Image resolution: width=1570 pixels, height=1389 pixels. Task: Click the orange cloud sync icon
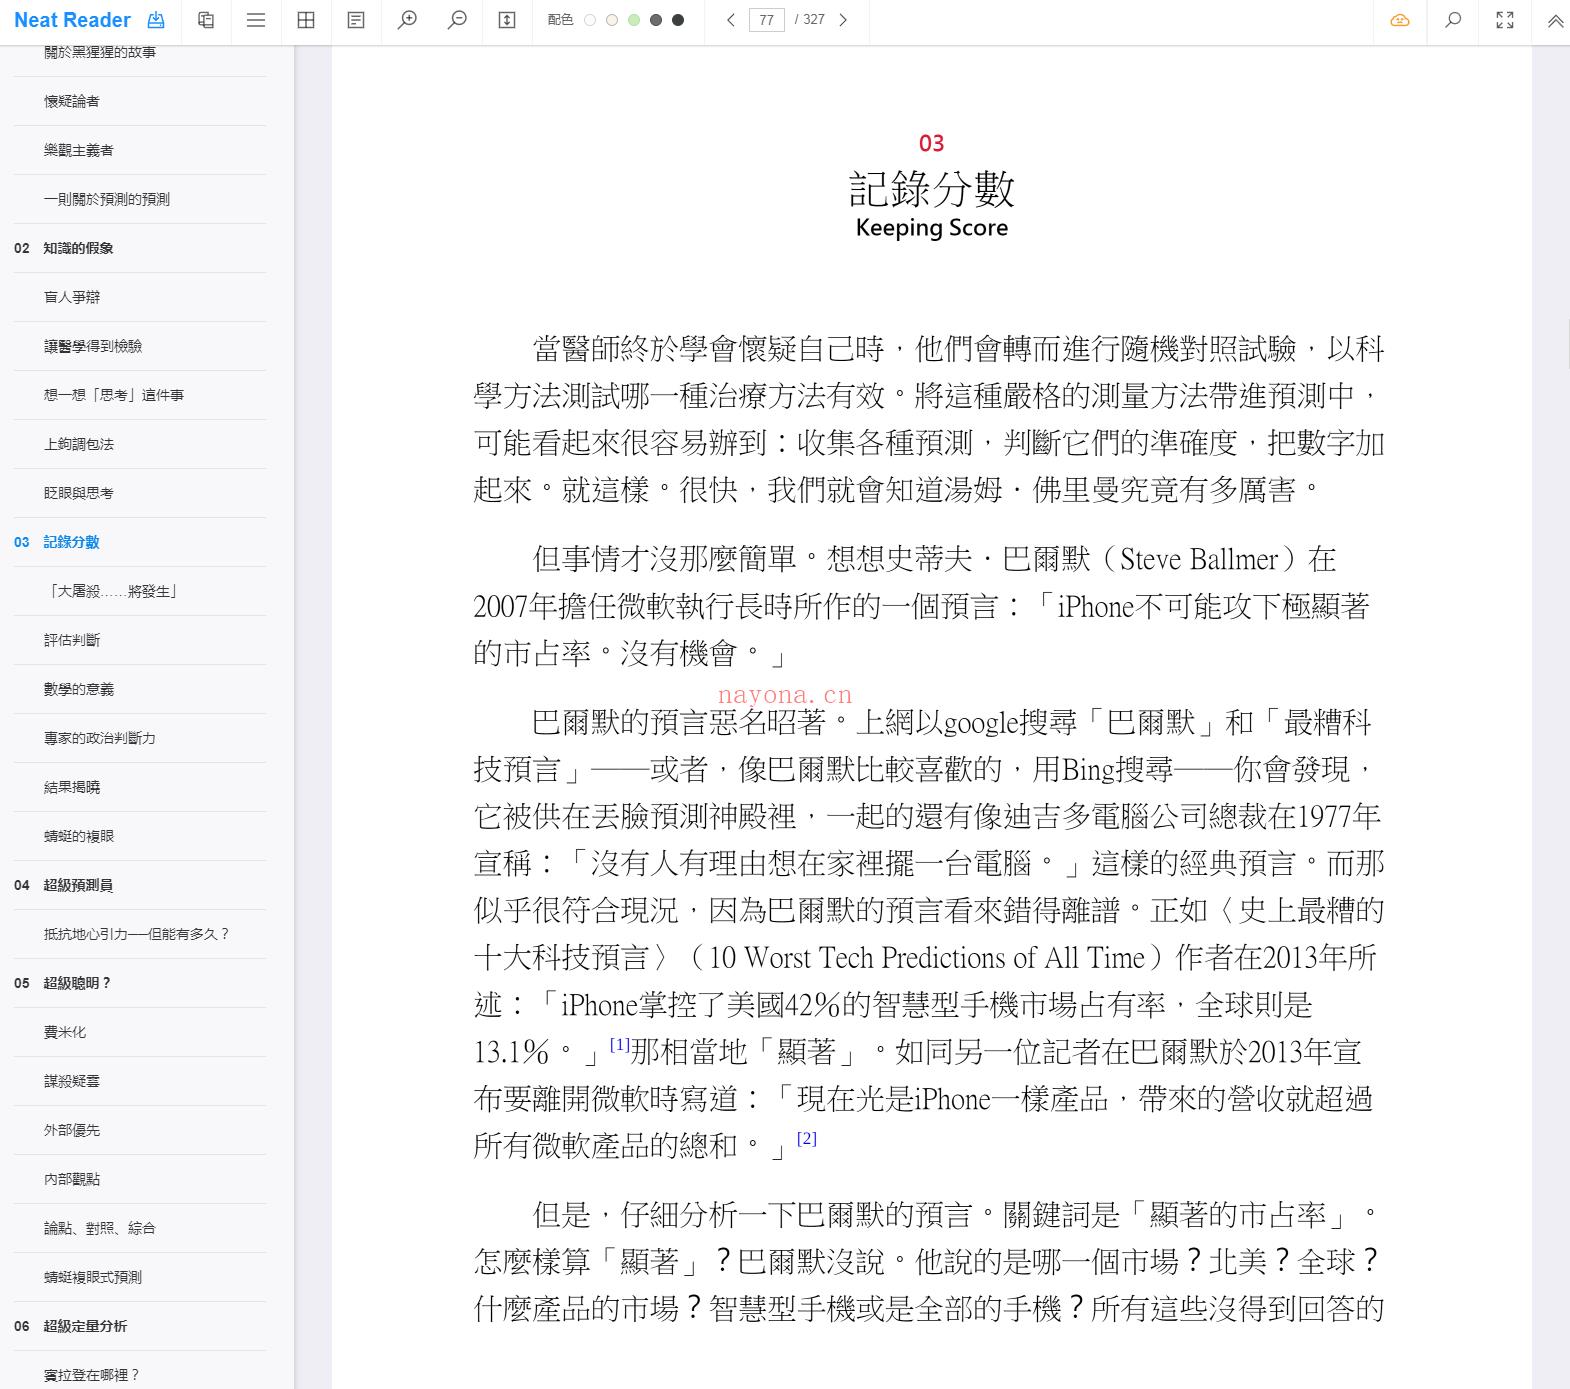pyautogui.click(x=1400, y=20)
